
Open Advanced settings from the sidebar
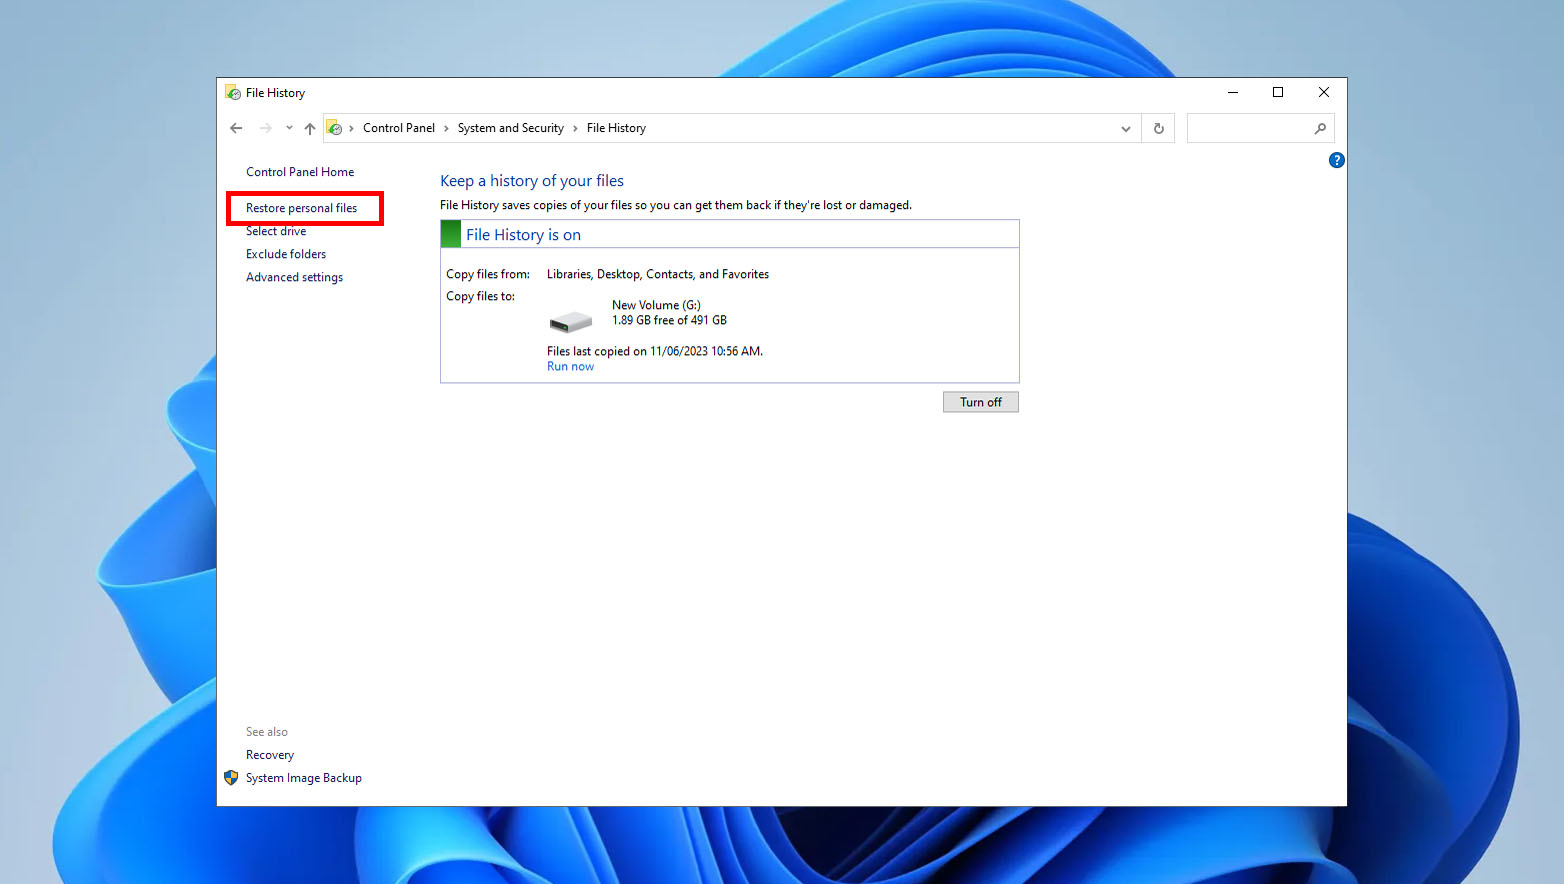coord(294,277)
